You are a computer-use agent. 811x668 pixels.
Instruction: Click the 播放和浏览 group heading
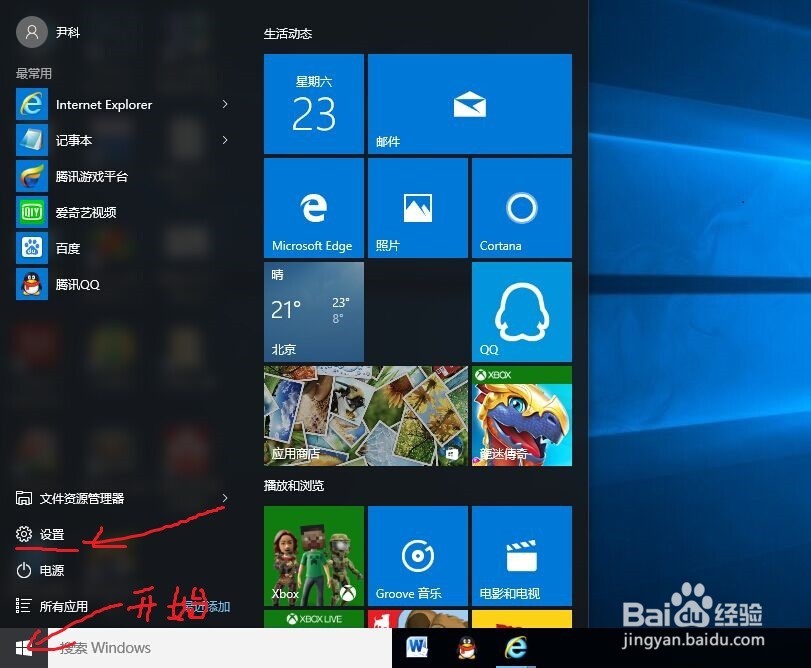coord(294,485)
